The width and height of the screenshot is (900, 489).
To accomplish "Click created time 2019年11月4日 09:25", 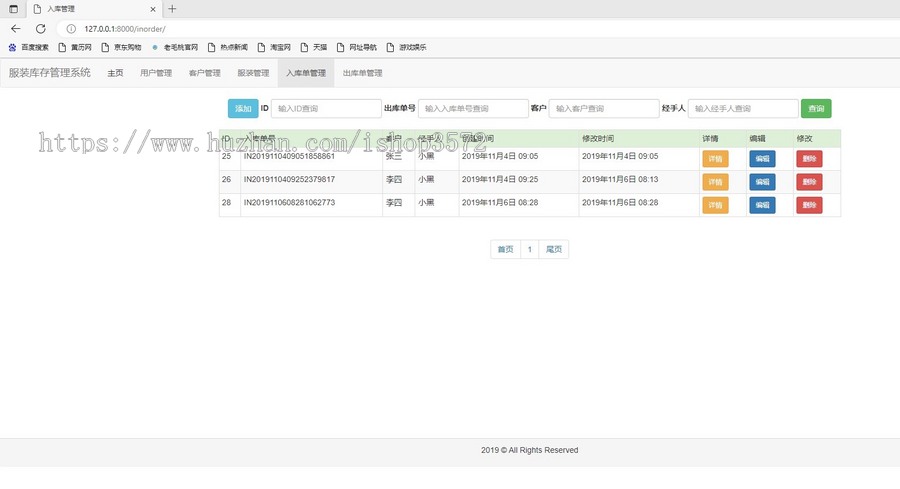I will pos(500,179).
